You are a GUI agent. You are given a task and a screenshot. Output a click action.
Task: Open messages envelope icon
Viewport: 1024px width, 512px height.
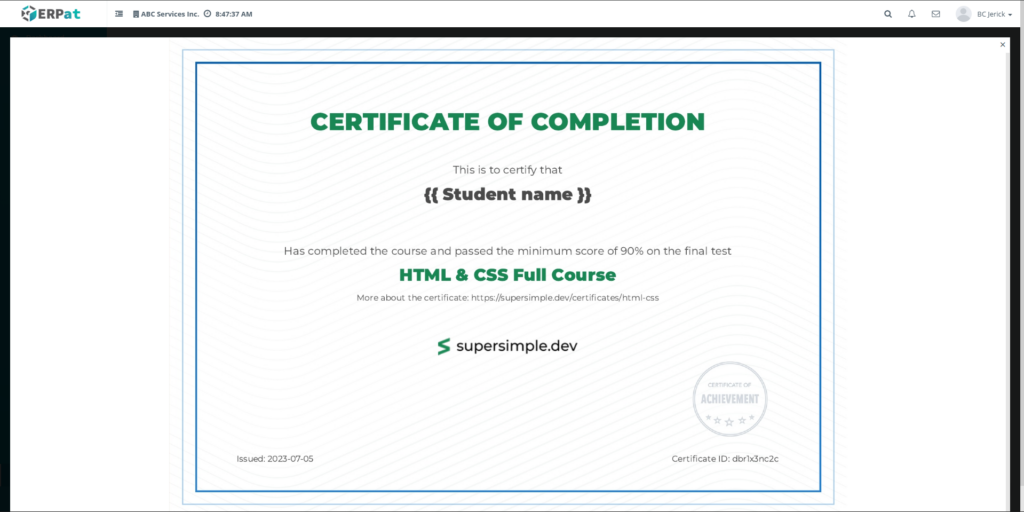936,14
